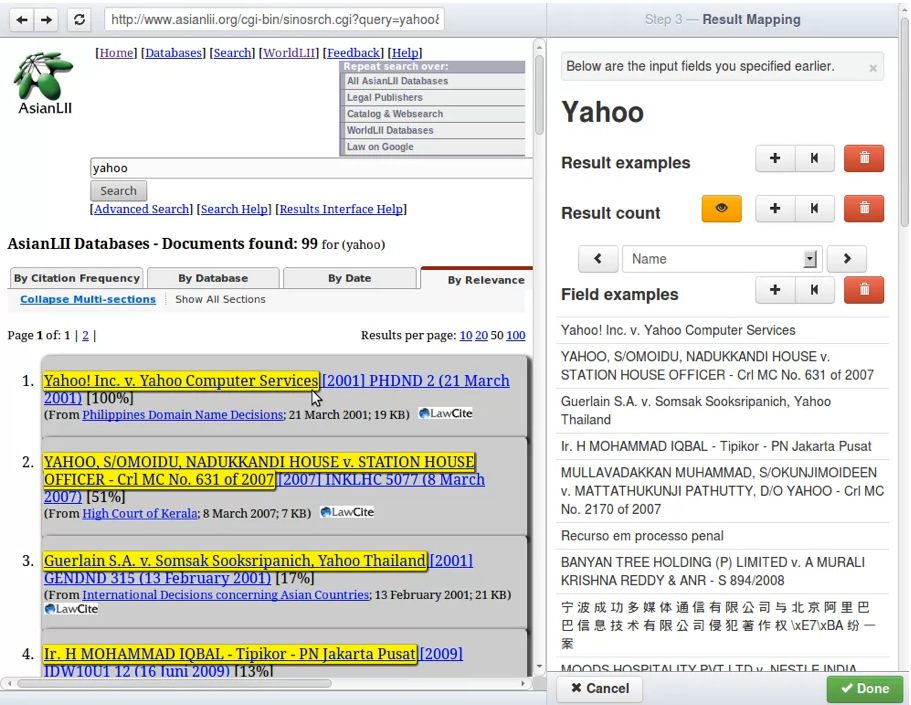
Task: Switch to By Citation Frequency tab
Action: 77,278
